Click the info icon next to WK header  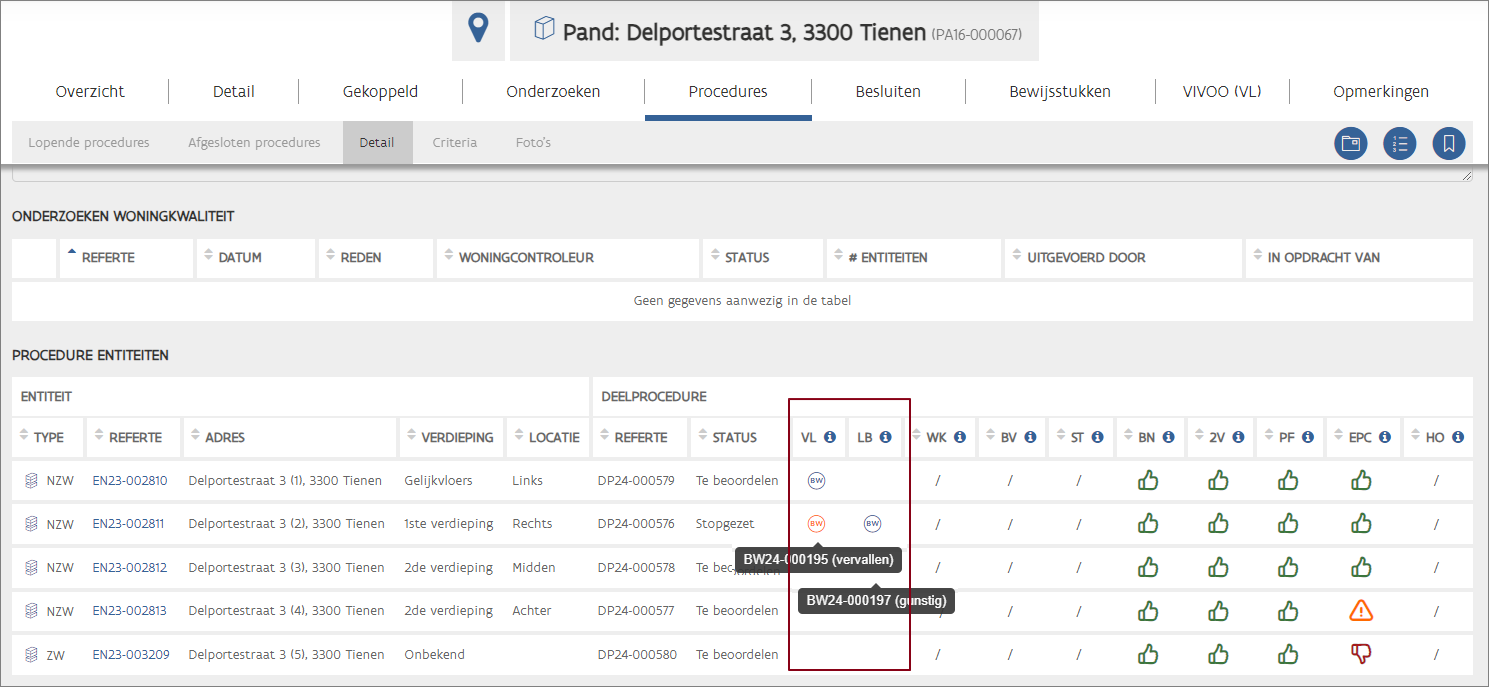(x=959, y=437)
